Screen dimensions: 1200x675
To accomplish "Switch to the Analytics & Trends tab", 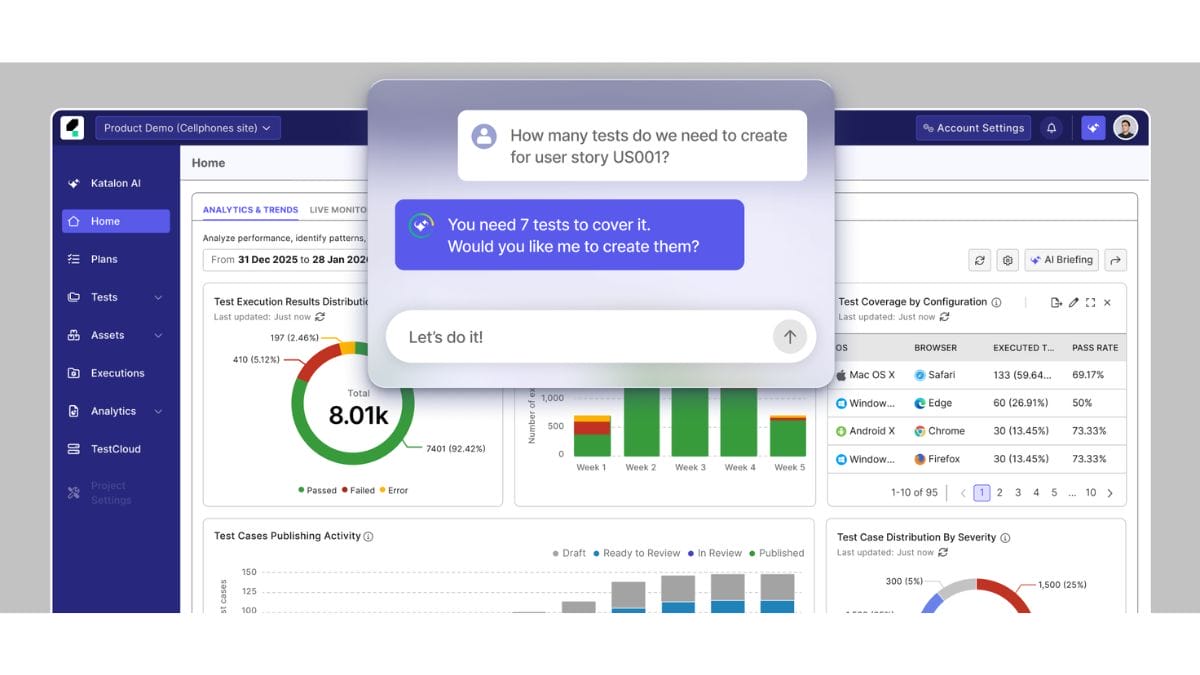I will click(250, 210).
